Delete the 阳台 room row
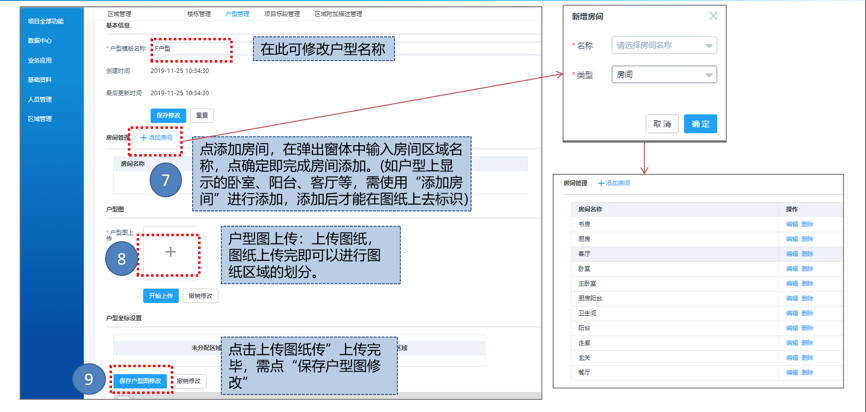Screen dimensions: 866x412 [x=807, y=328]
